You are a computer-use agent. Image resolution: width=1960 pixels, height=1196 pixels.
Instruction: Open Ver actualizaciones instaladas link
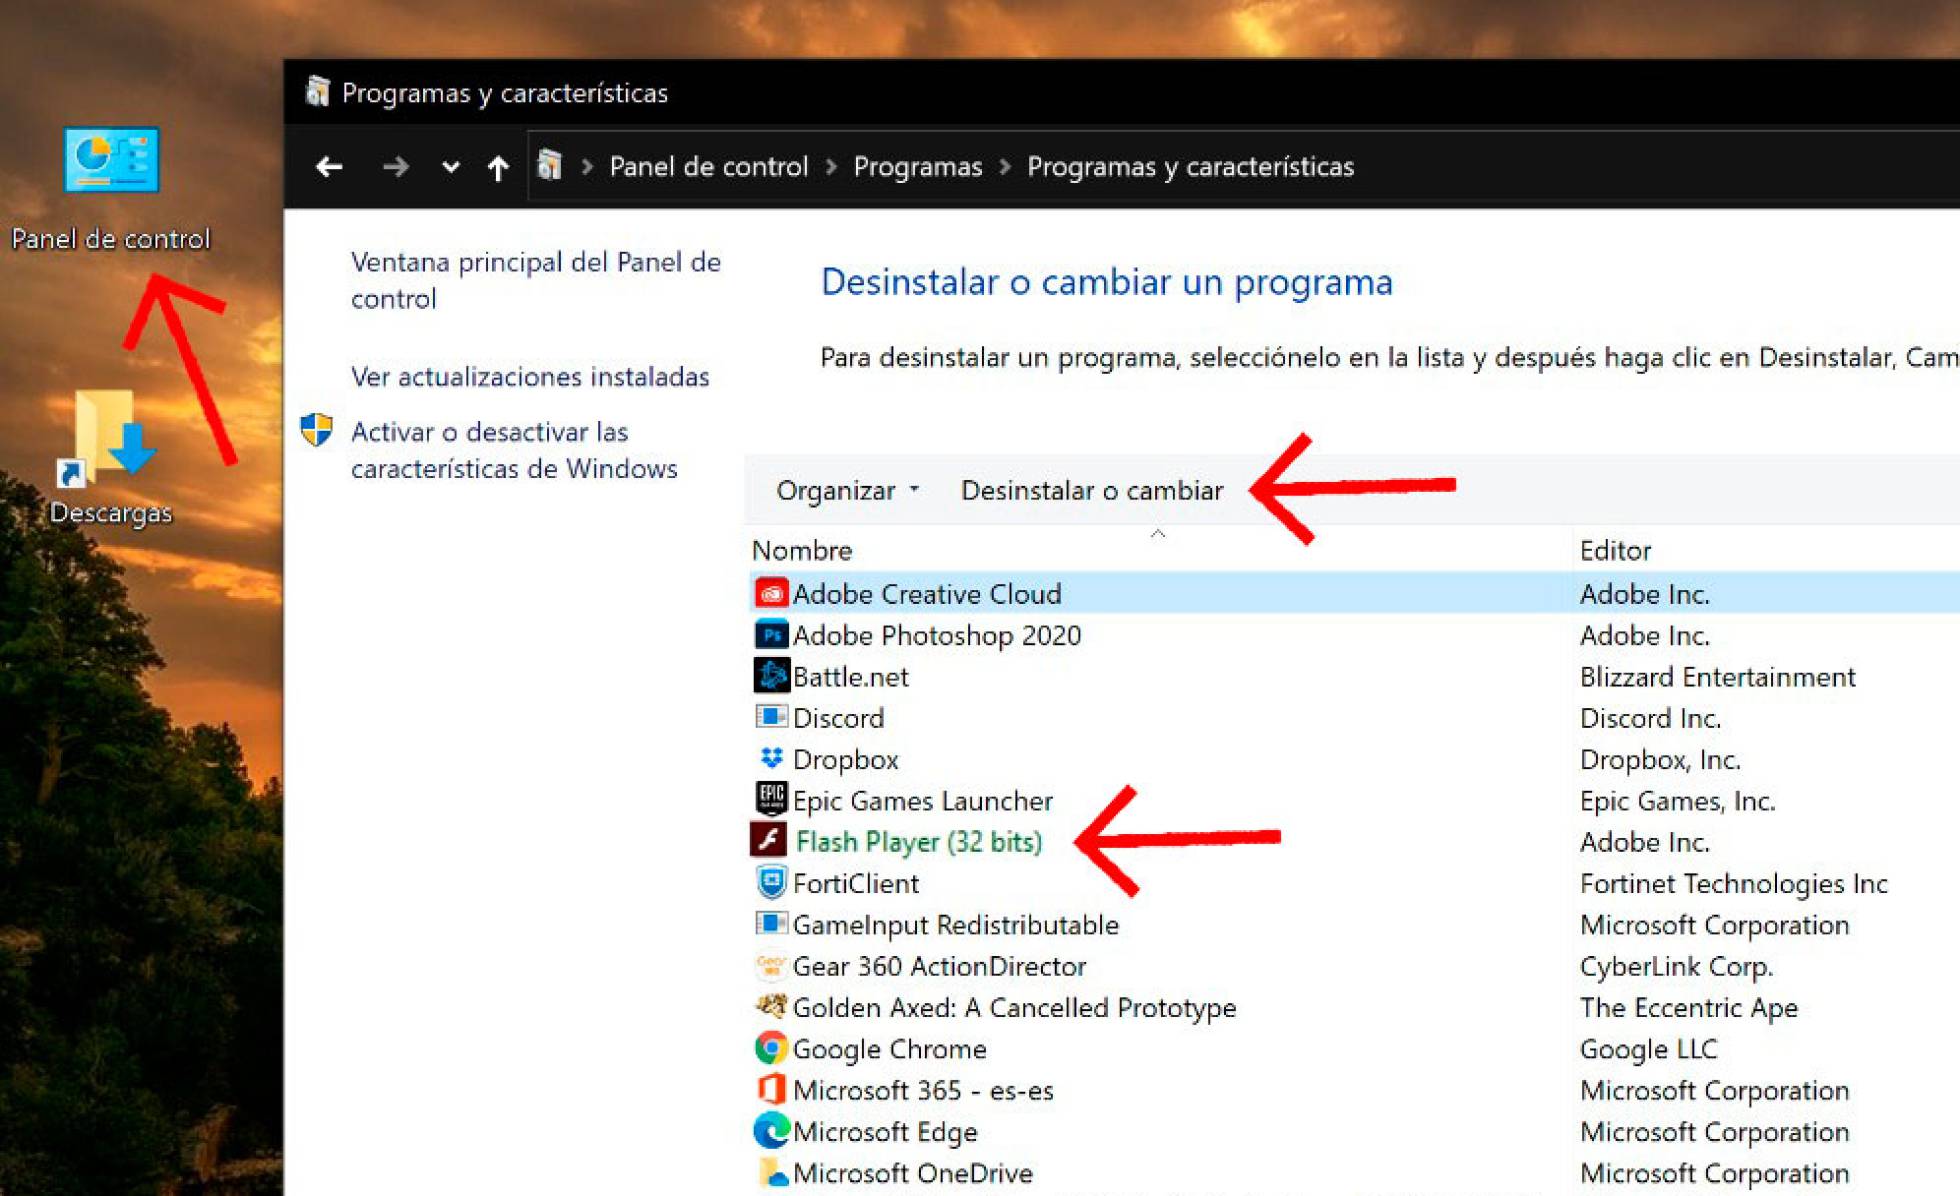pyautogui.click(x=530, y=376)
